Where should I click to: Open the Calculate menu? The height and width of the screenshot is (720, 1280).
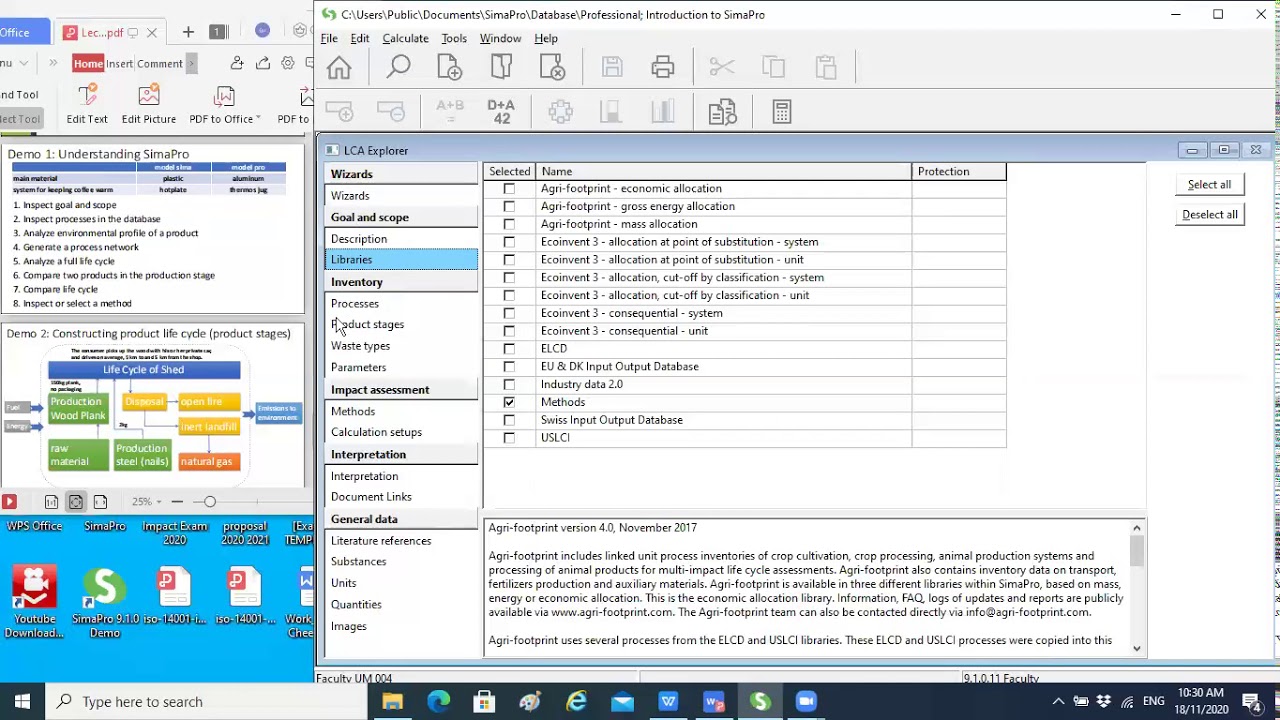click(x=405, y=38)
